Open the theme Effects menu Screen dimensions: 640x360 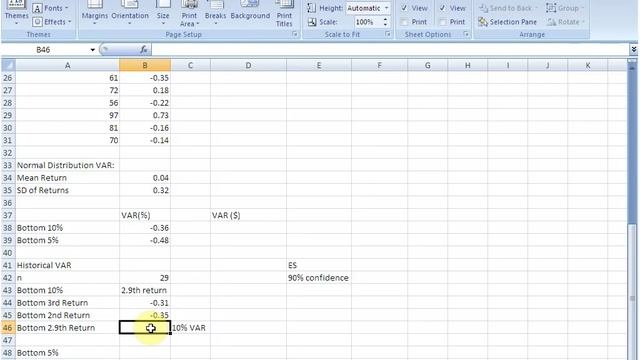(x=52, y=22)
